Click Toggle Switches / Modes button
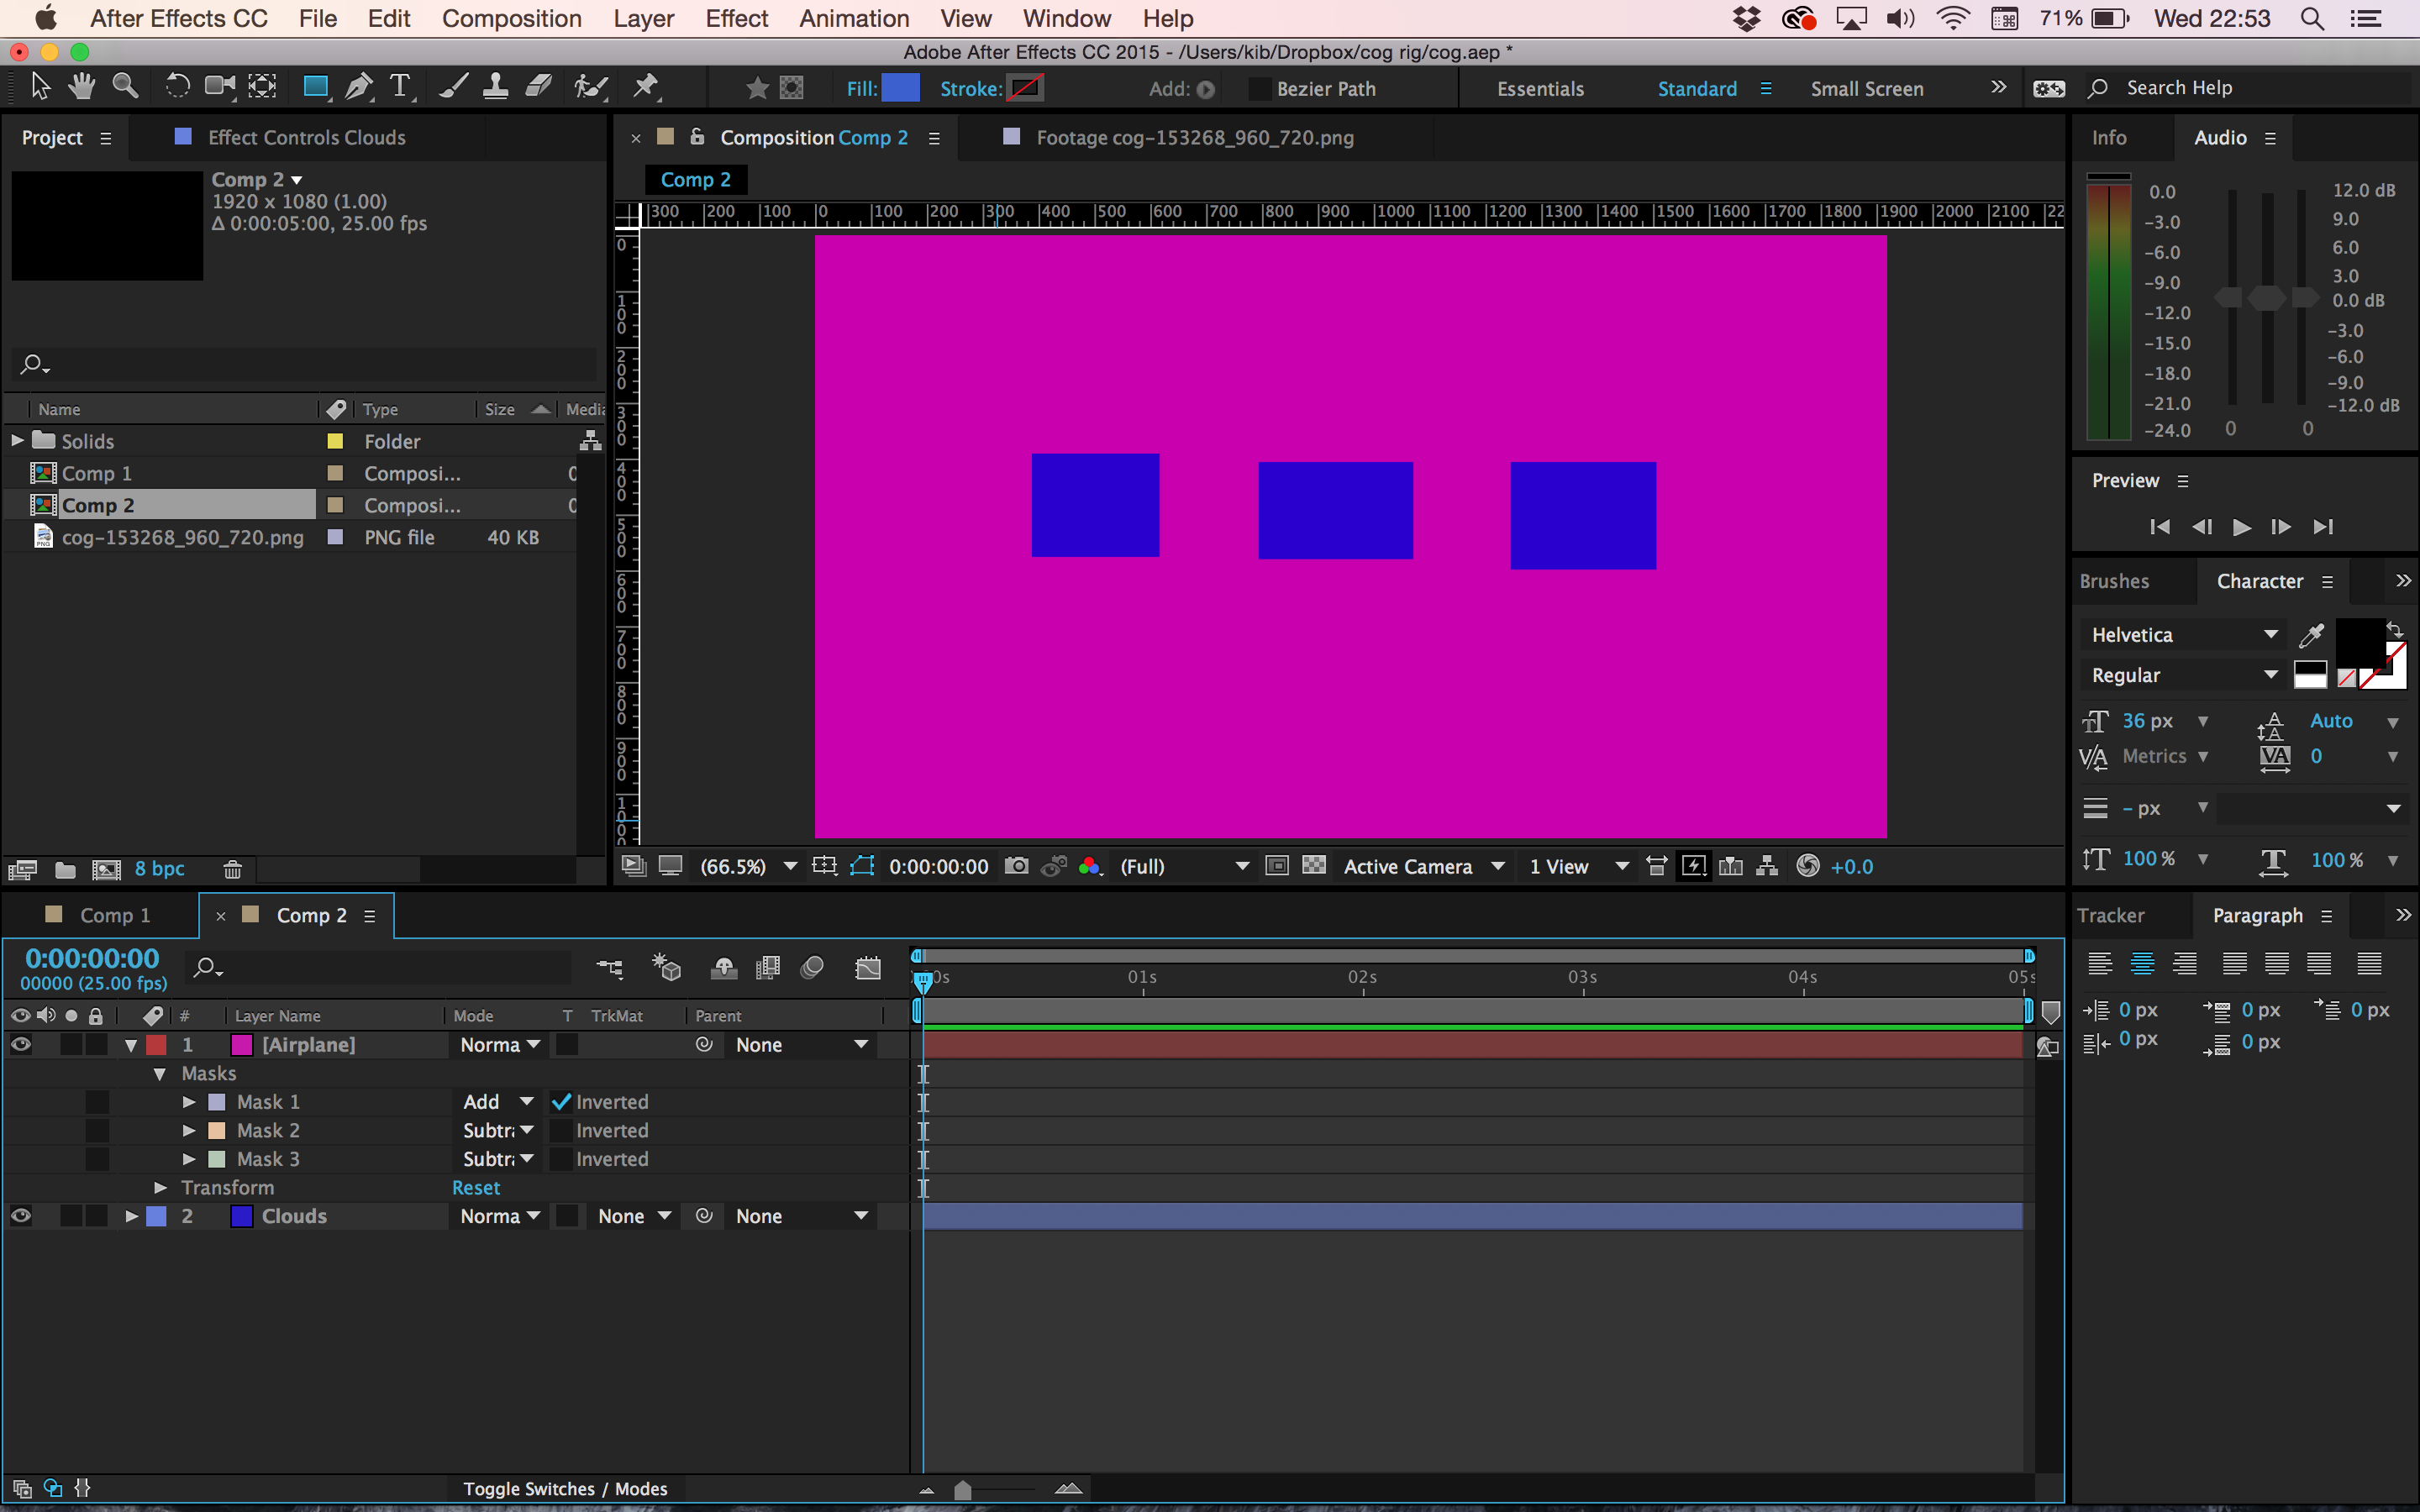2420x1512 pixels. click(x=565, y=1488)
